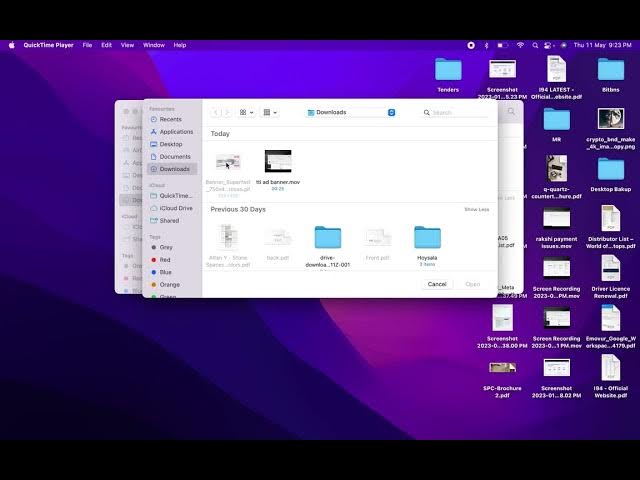Image resolution: width=640 pixels, height=480 pixels.
Task: Select Emovur_Google_Workspace pdf on desktop
Action: (x=611, y=327)
